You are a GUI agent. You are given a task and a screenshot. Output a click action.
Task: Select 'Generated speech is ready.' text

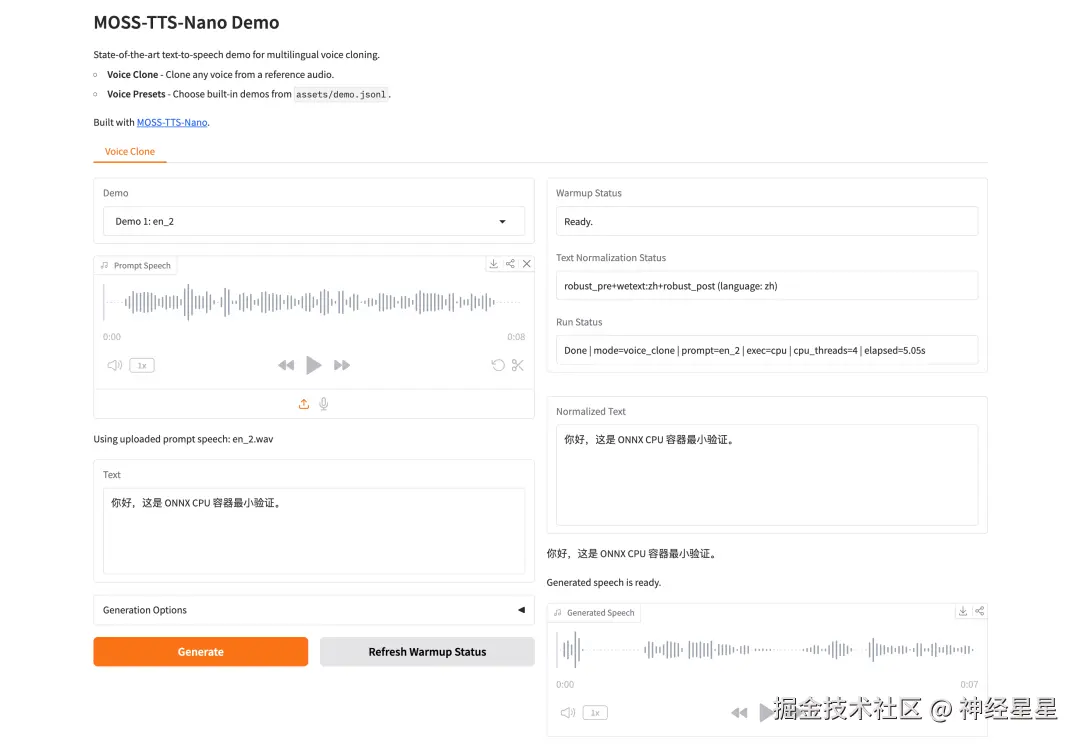coord(603,583)
